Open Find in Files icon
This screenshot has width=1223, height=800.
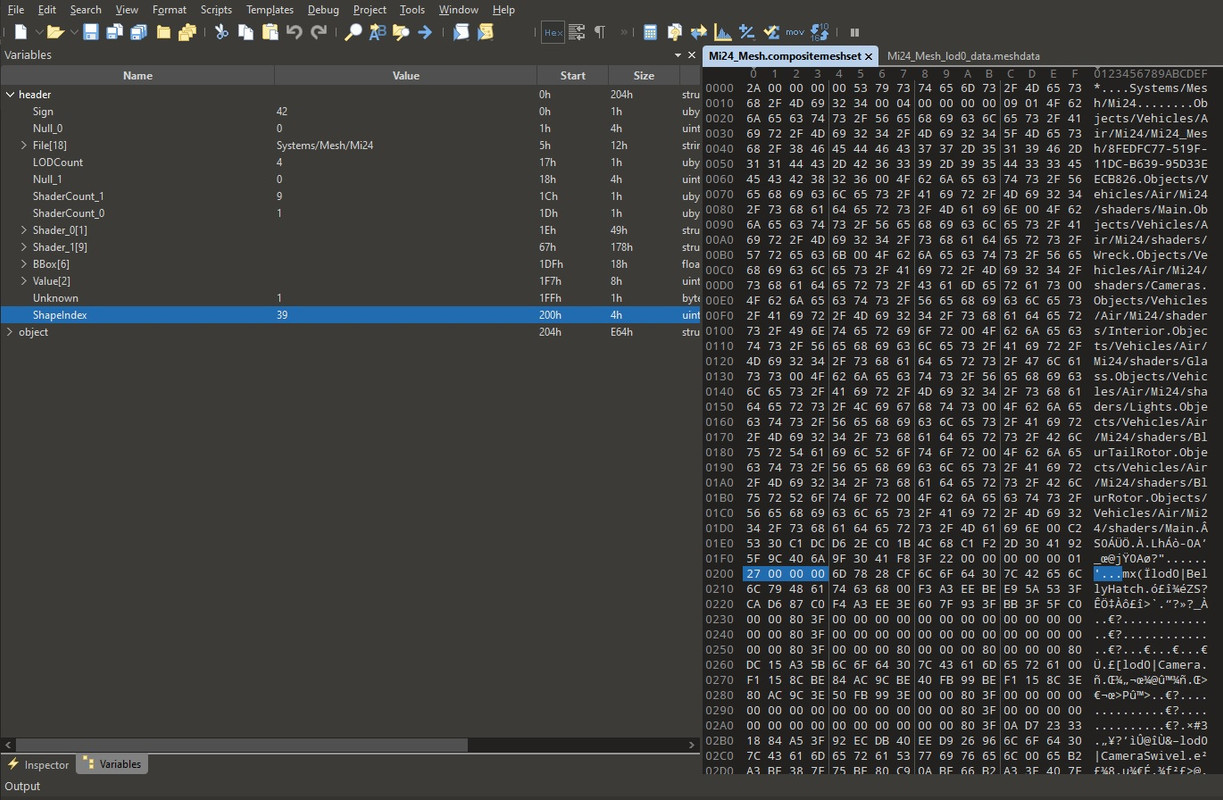[401, 32]
